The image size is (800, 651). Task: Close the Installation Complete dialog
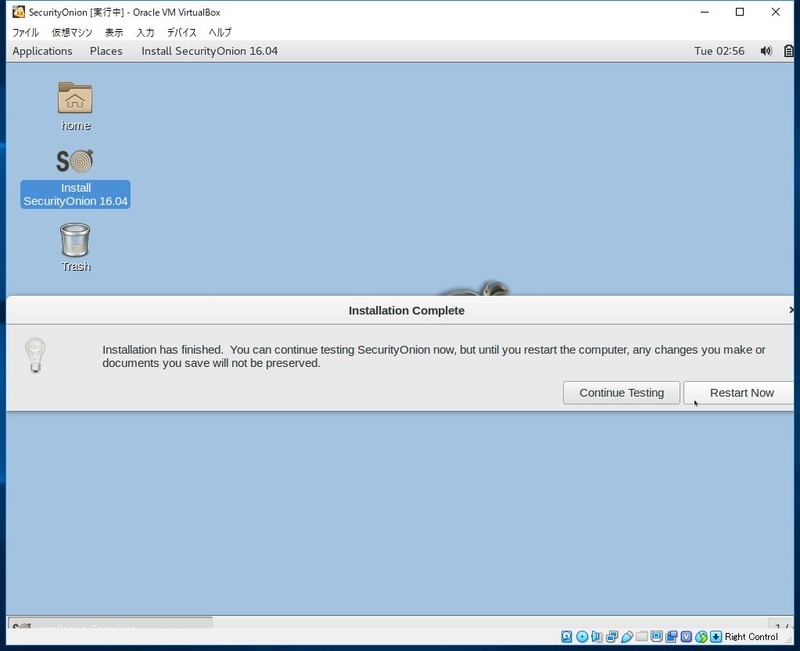(x=791, y=310)
